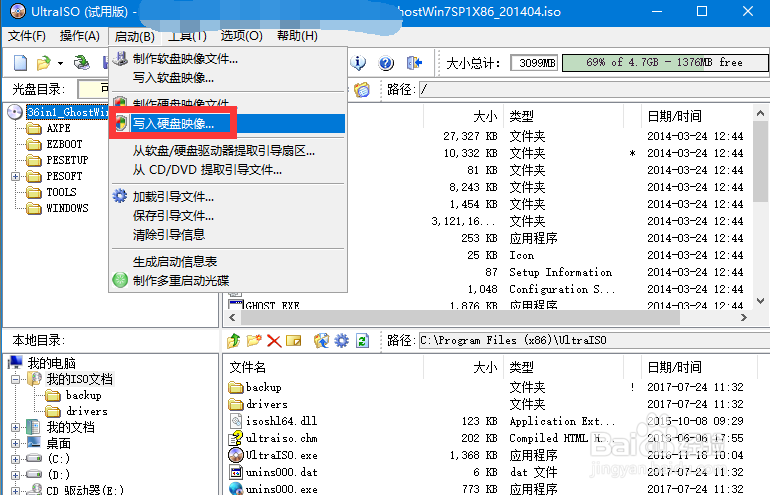Choose 写入硬盘映像... from the menu
Screen dimensions: 770x495
coord(228,123)
